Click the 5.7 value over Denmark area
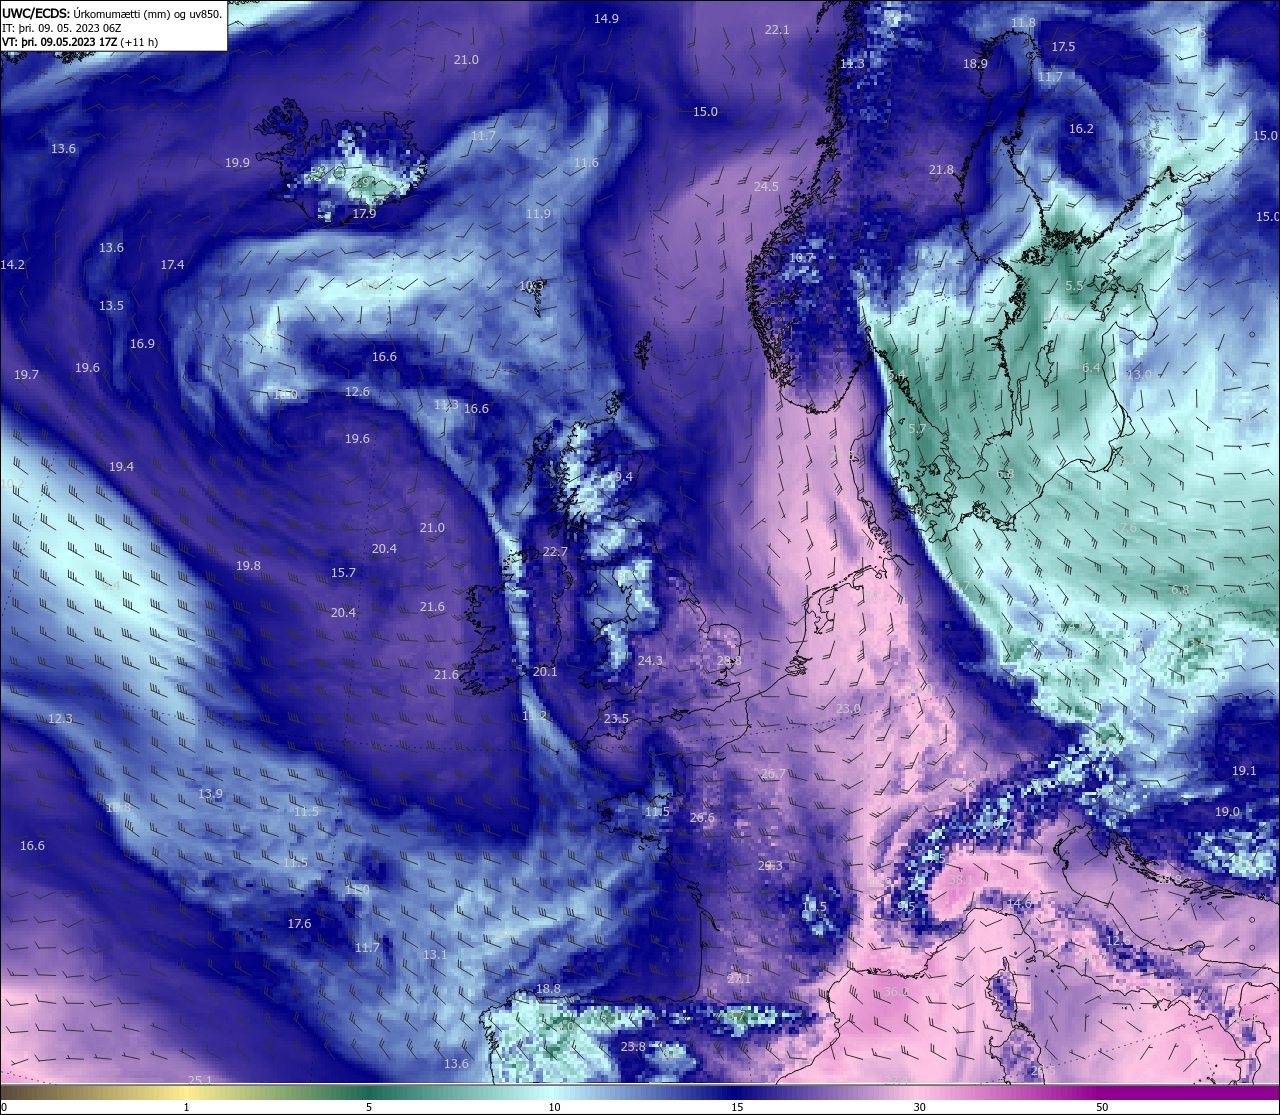The height and width of the screenshot is (1115, 1280). click(x=917, y=429)
